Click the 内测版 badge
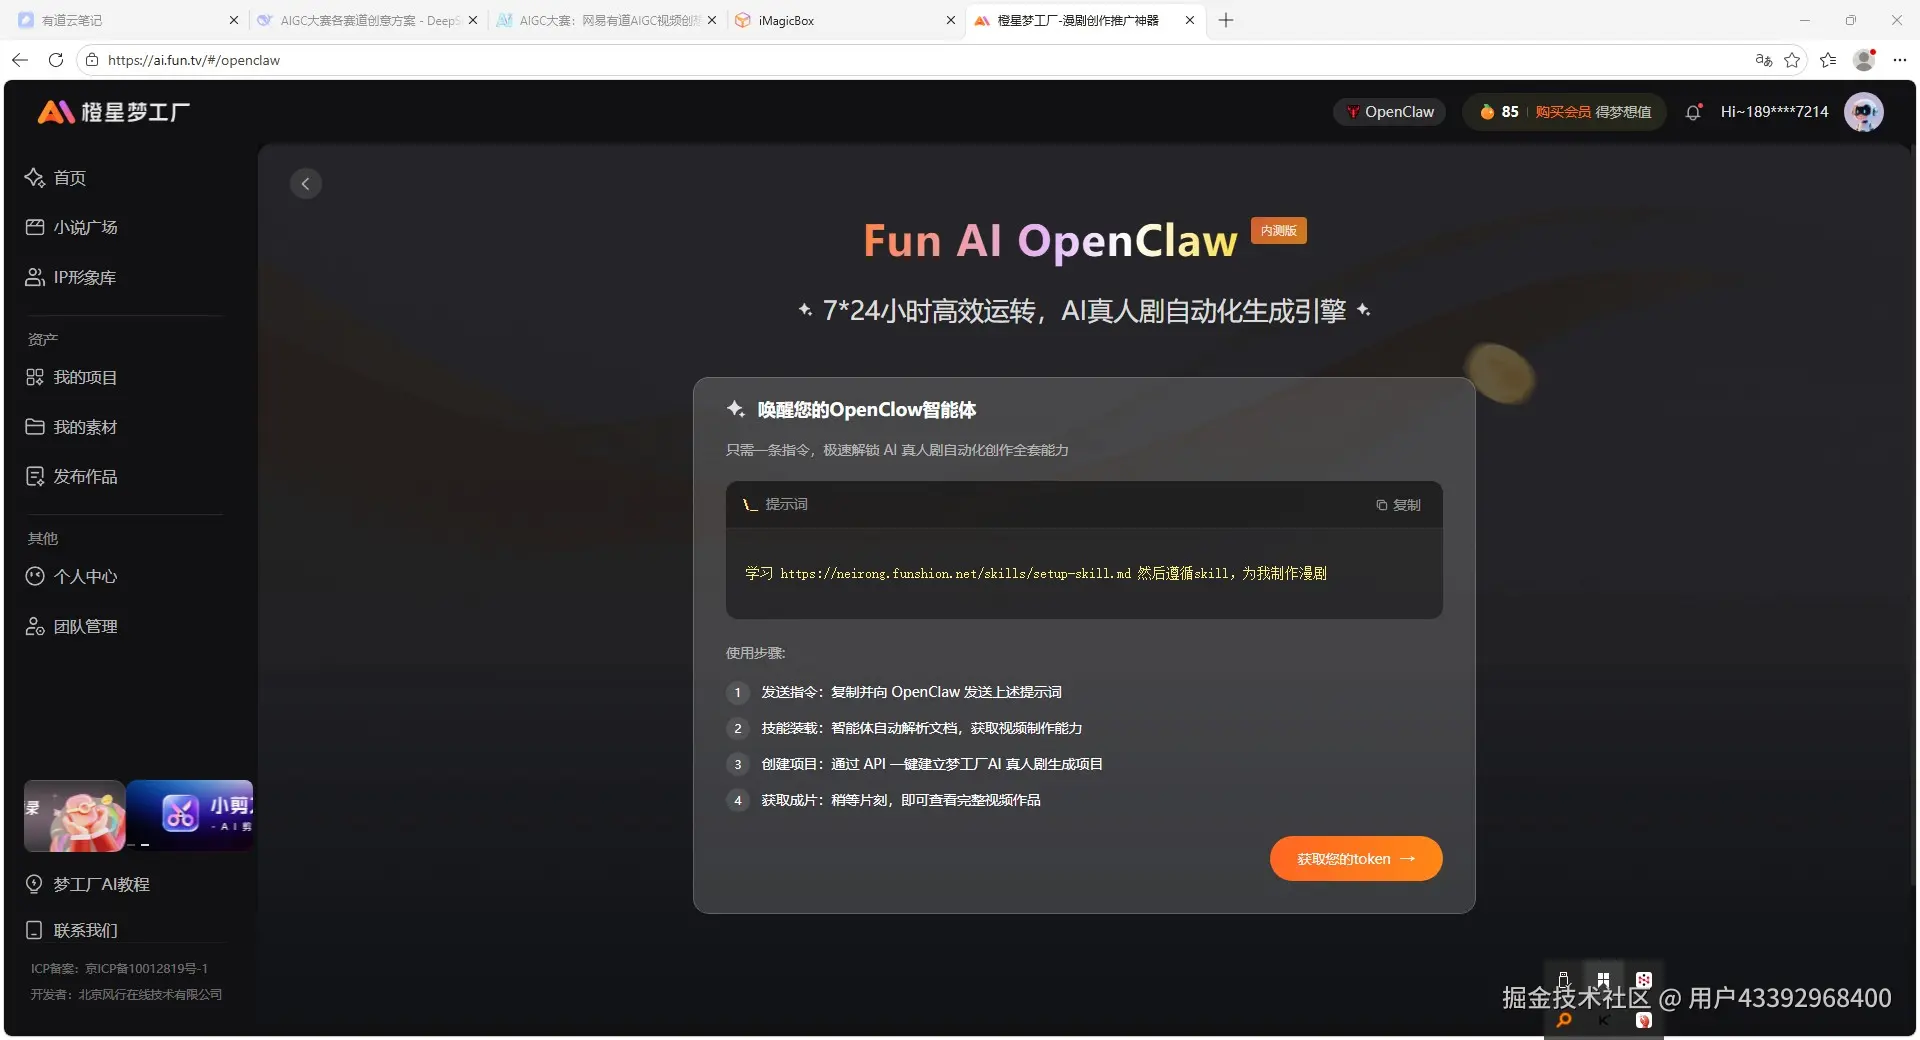Viewport: 1920px width, 1040px height. pyautogui.click(x=1279, y=231)
